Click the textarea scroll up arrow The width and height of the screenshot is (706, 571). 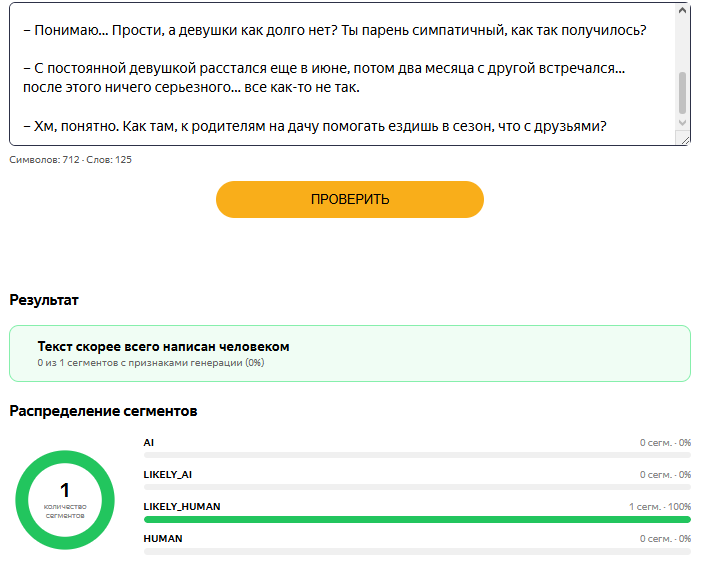[682, 10]
